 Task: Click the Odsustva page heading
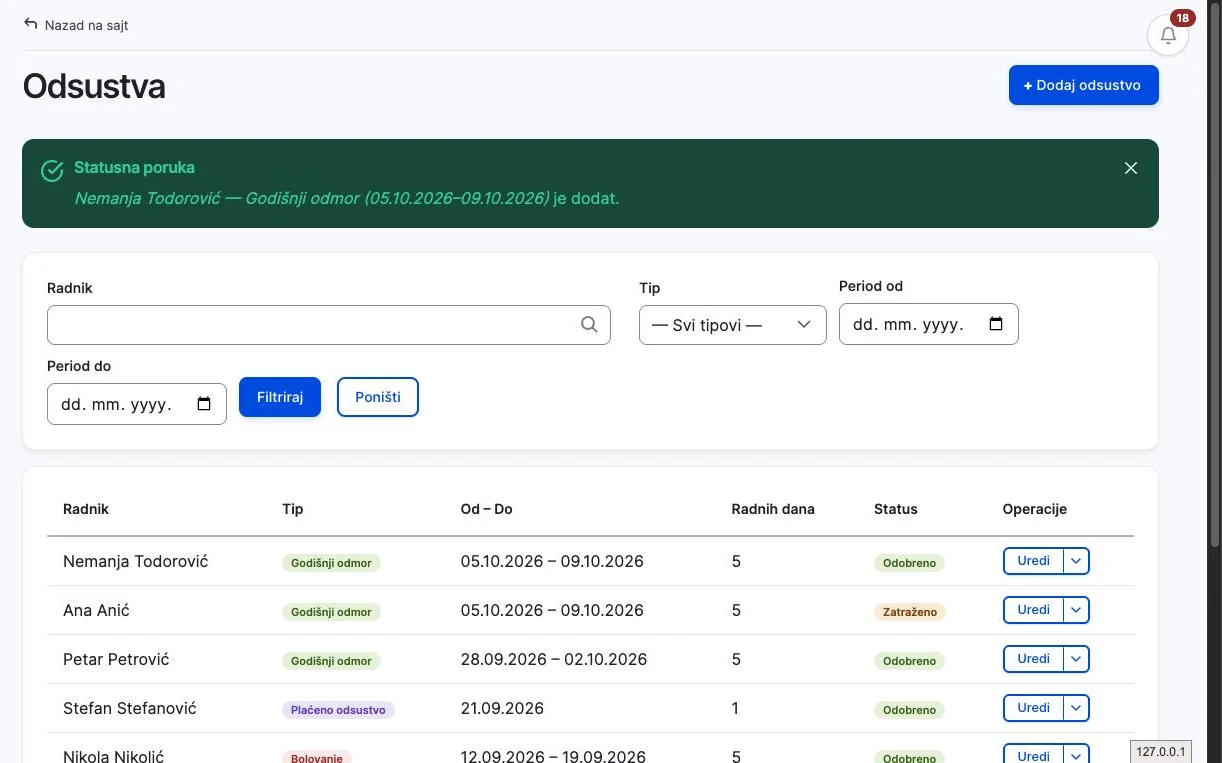click(94, 86)
